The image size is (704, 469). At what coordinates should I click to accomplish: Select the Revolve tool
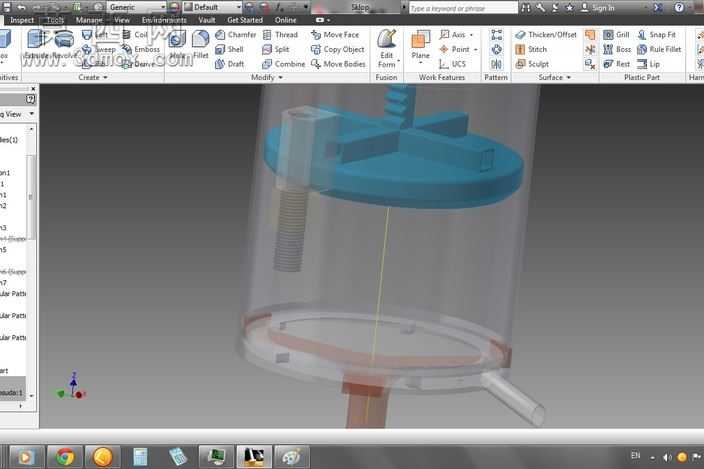click(x=64, y=44)
